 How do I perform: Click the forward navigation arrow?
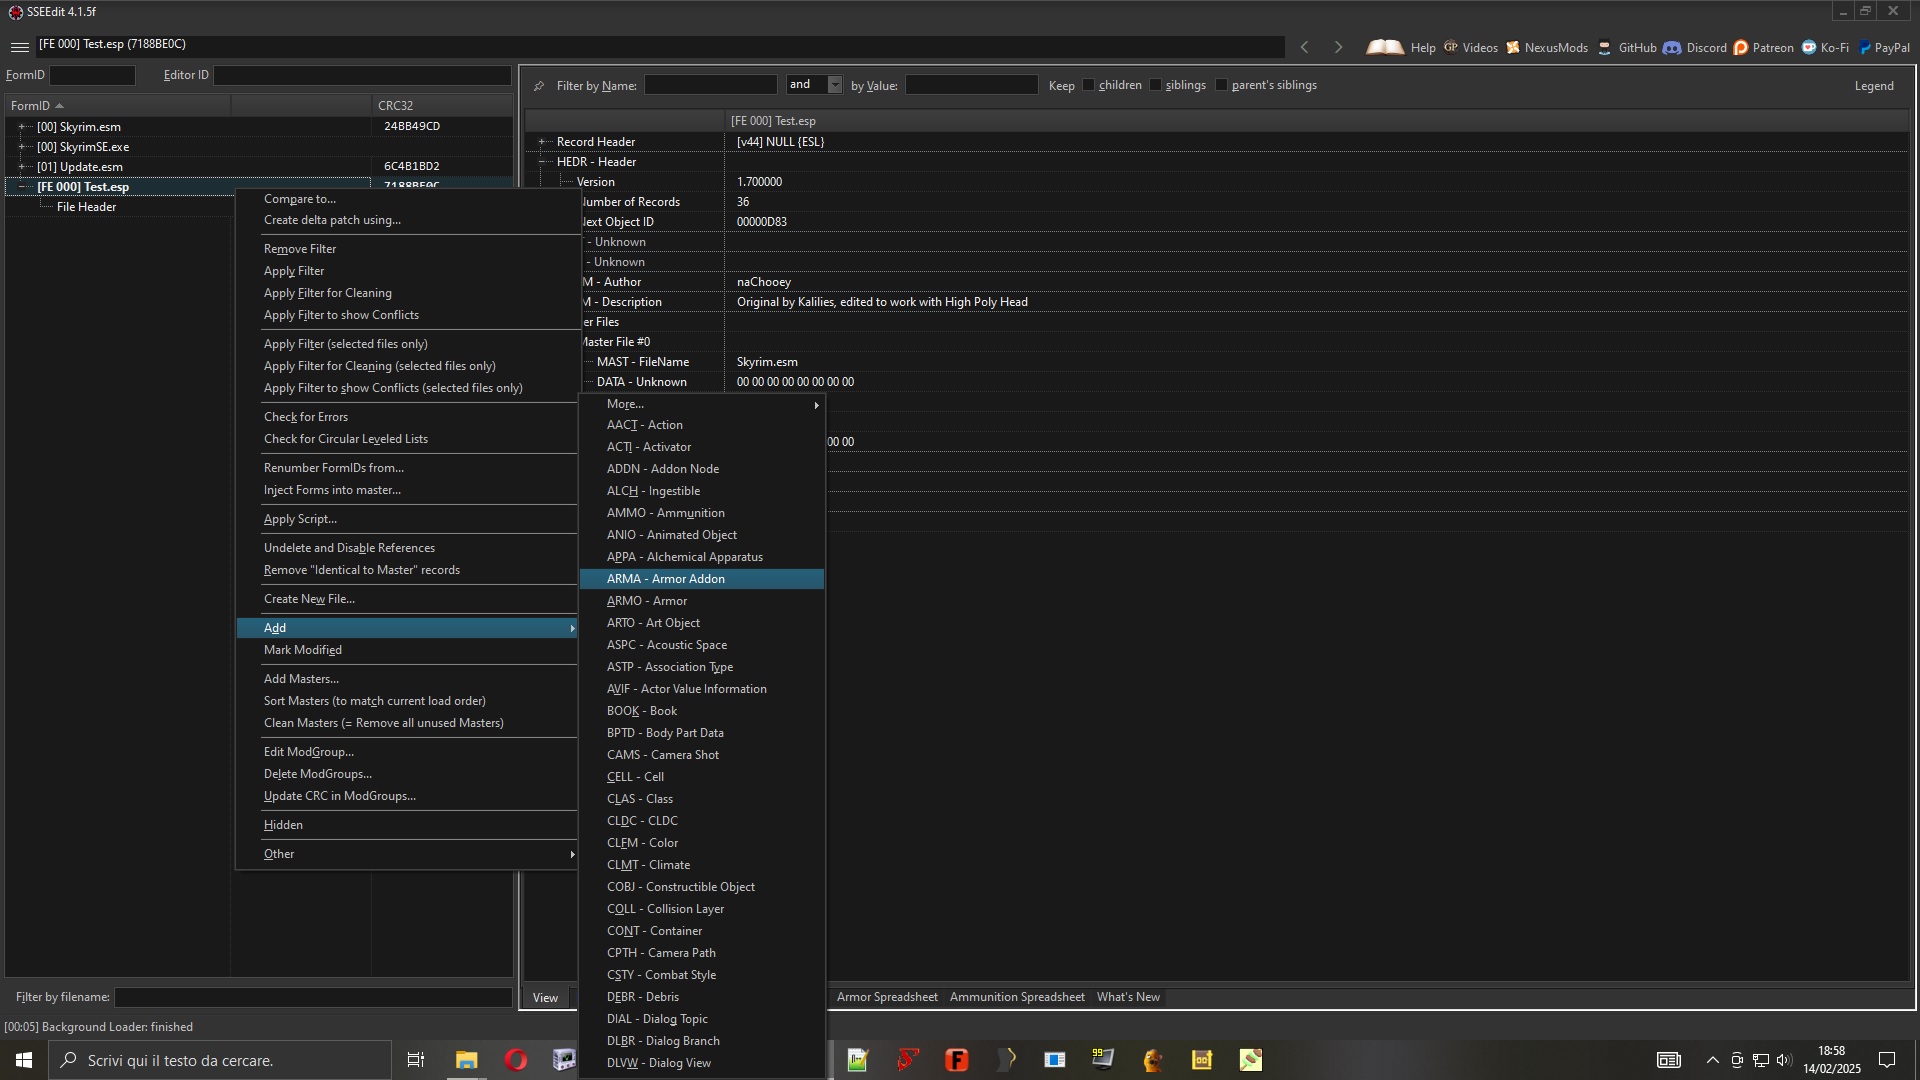1339,47
